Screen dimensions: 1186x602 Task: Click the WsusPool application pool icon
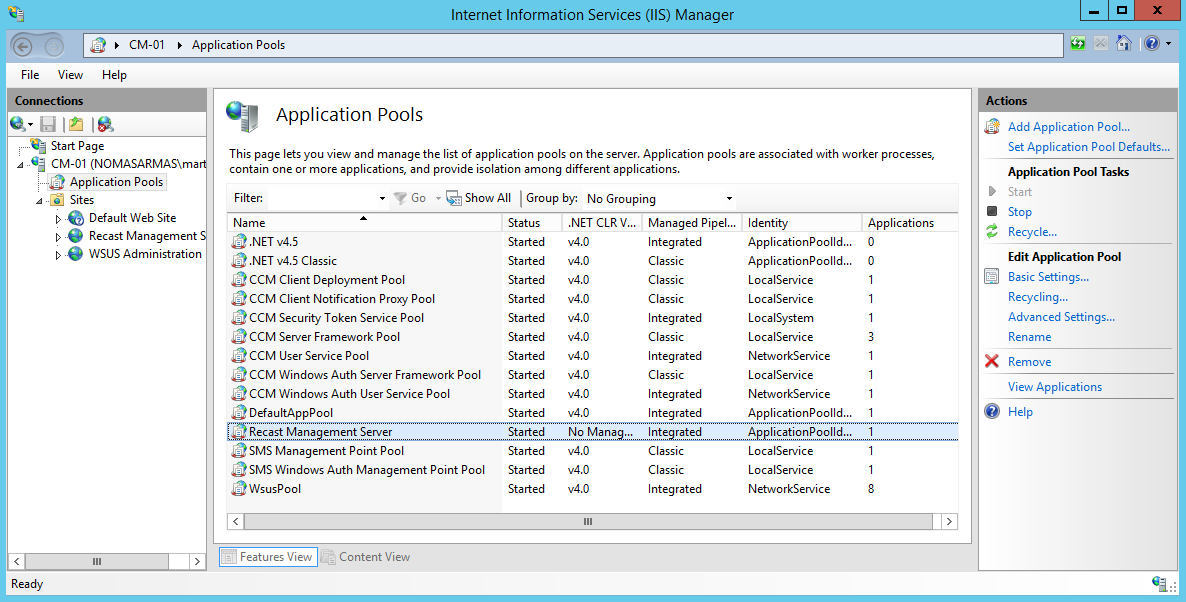[x=239, y=489]
